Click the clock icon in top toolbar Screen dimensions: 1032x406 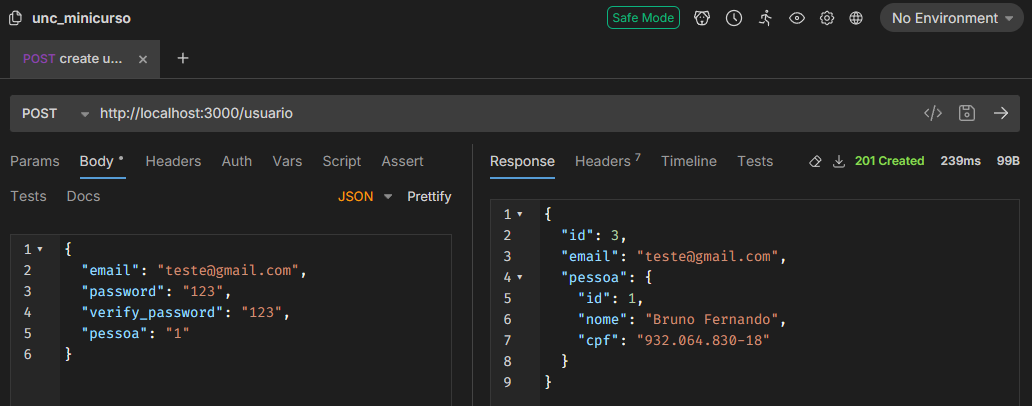tap(733, 18)
